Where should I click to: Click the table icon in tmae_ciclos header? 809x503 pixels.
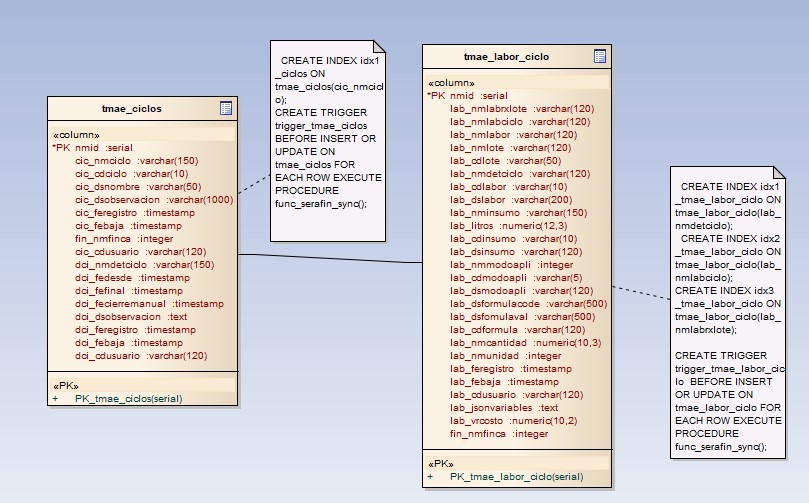pos(226,108)
